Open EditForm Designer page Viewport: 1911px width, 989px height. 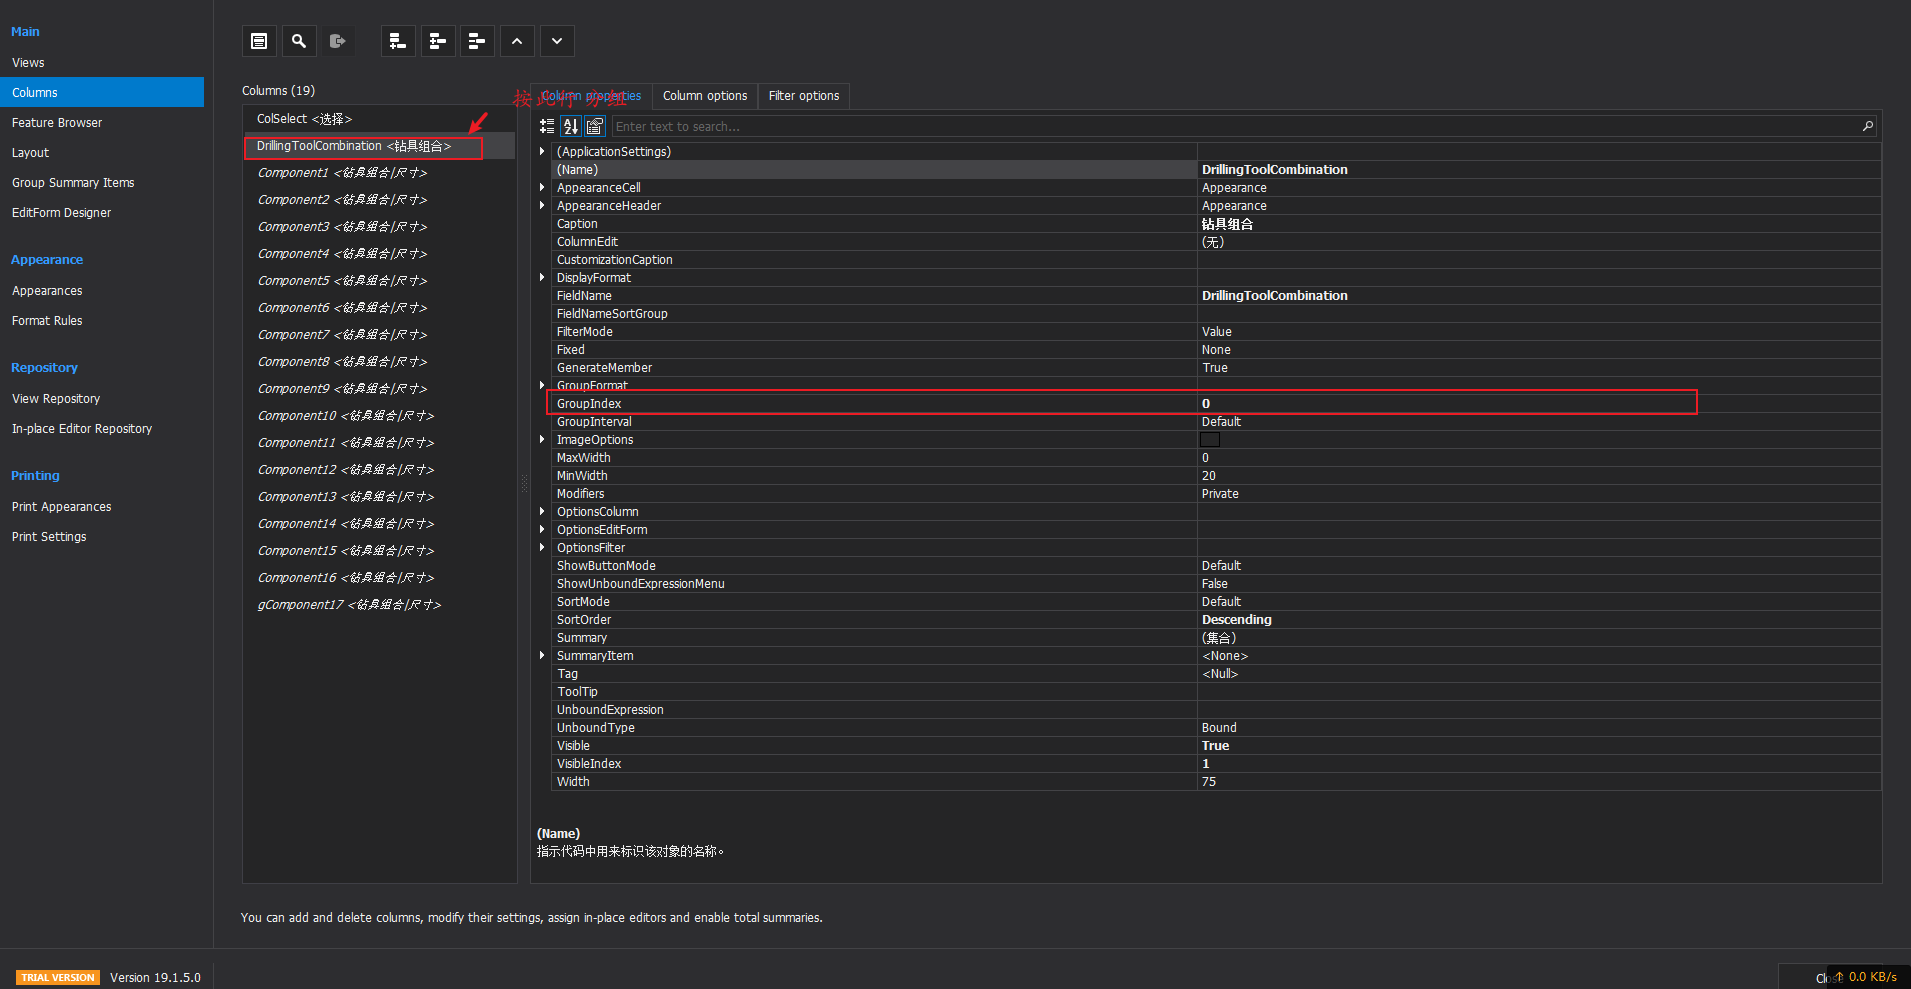pyautogui.click(x=61, y=212)
